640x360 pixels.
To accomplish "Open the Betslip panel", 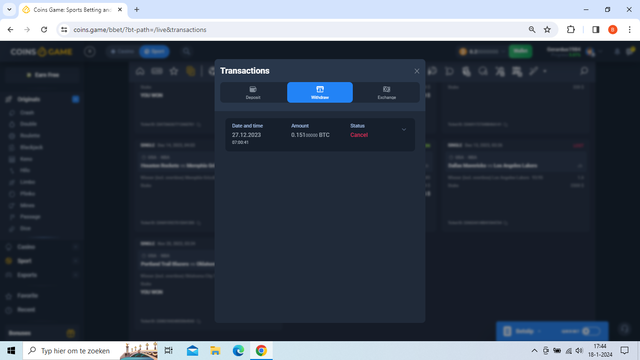I will click(524, 331).
